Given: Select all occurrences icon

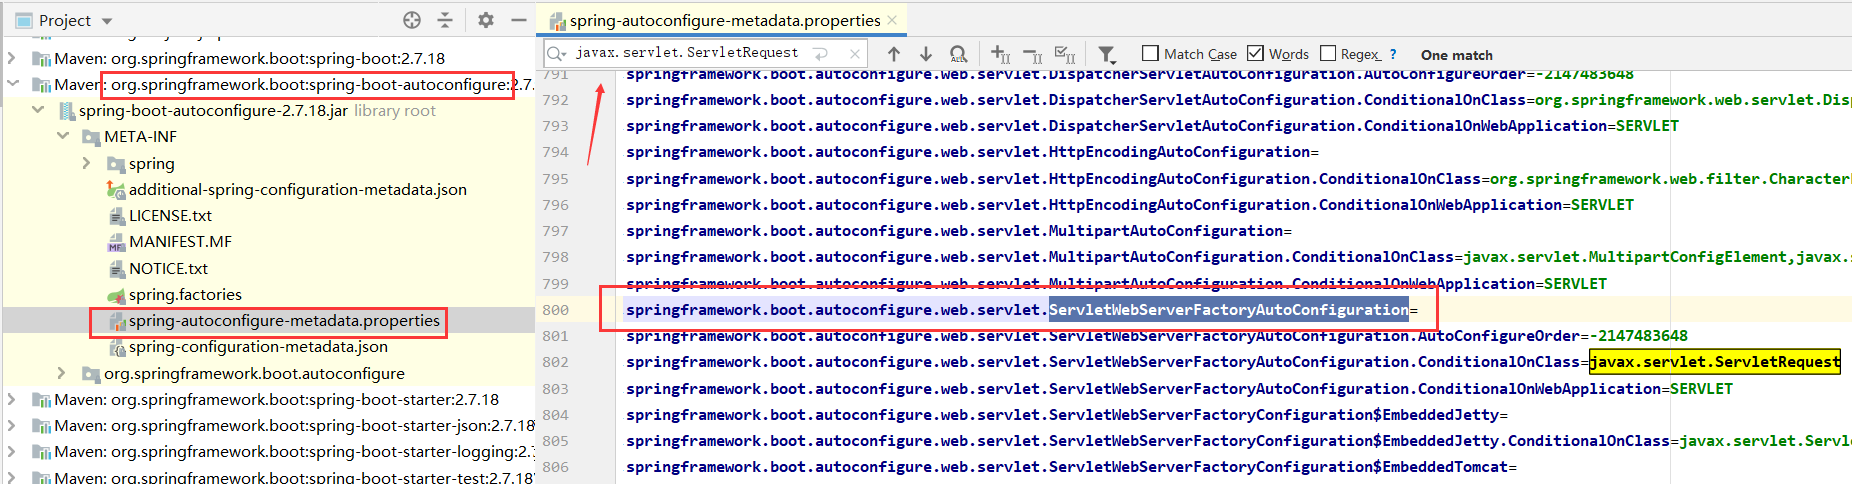Looking at the screenshot, I should coord(1065,54).
